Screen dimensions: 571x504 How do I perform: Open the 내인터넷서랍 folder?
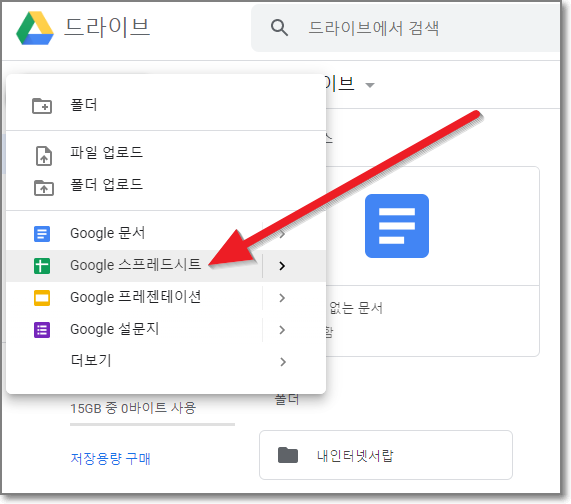(386, 455)
